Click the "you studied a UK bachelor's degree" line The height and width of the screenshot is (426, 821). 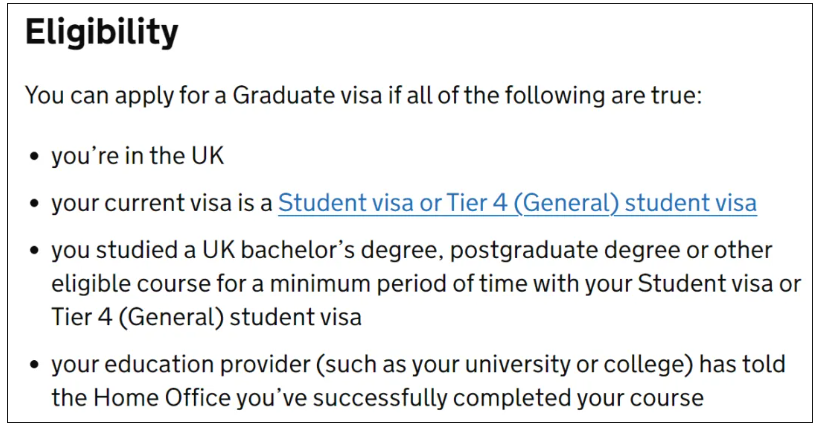click(412, 250)
